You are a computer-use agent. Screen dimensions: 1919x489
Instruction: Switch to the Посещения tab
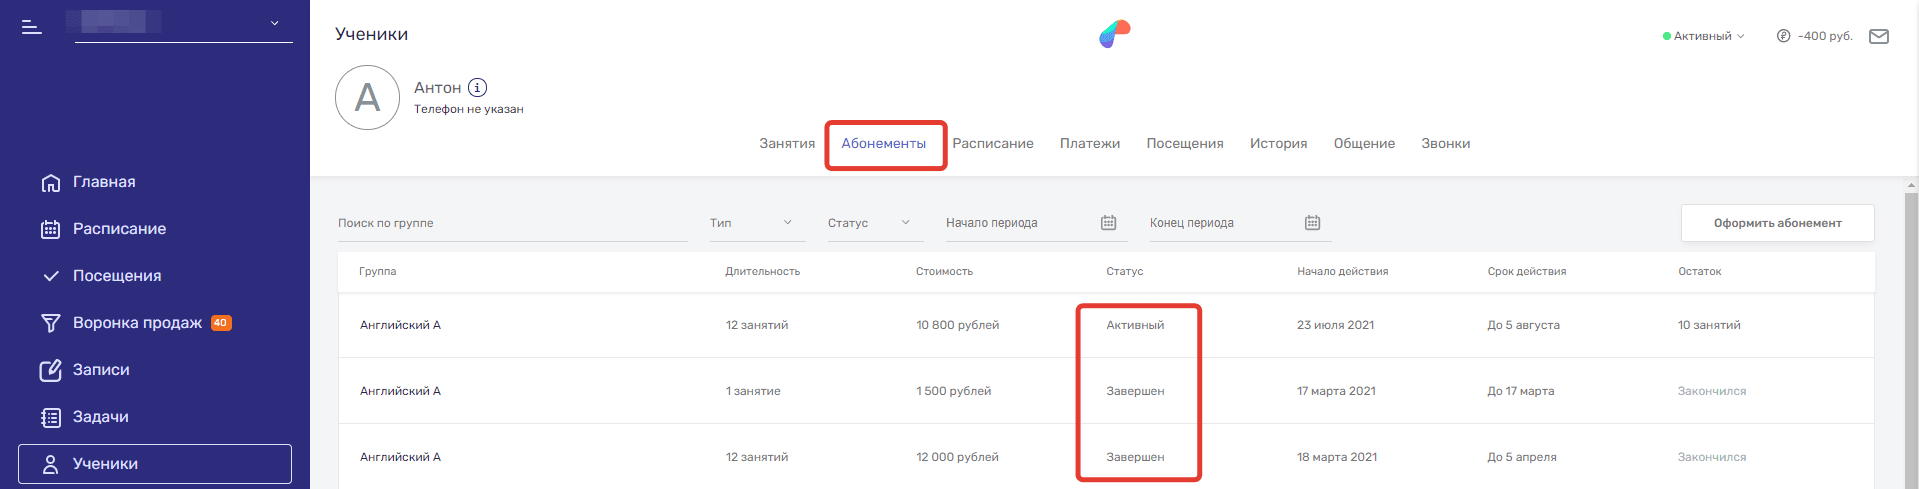[x=1184, y=144]
